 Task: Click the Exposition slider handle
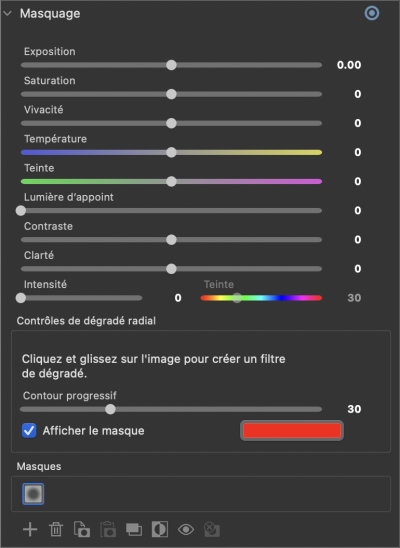(171, 65)
